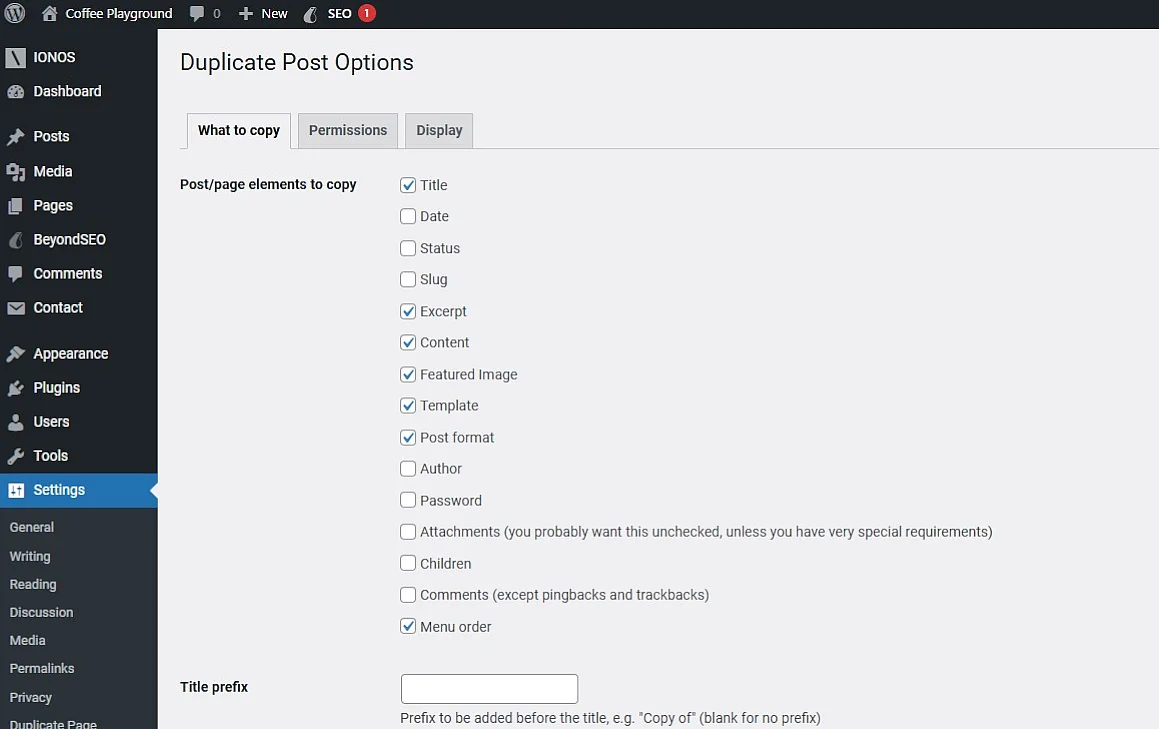Click the Comments speech bubble icon in sidebar
This screenshot has width=1159, height=729.
point(16,274)
